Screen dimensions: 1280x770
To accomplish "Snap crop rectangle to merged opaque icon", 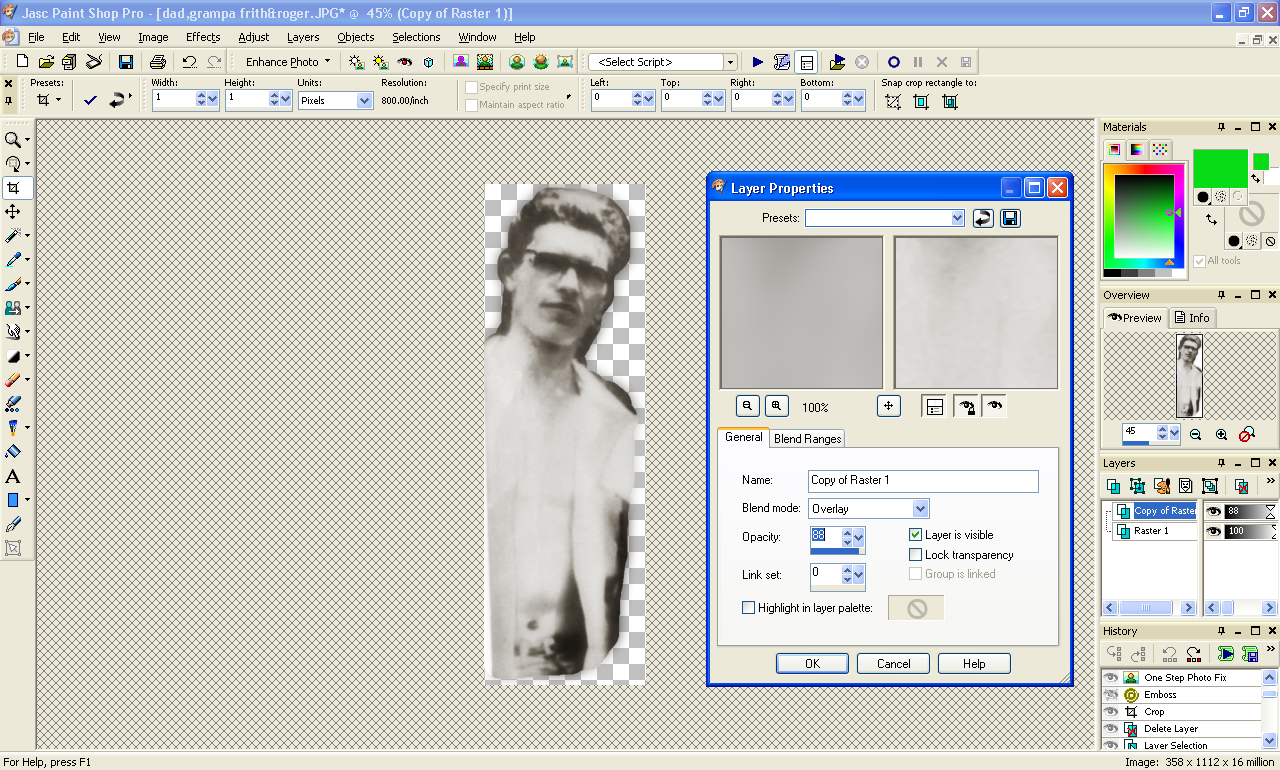I will 950,101.
